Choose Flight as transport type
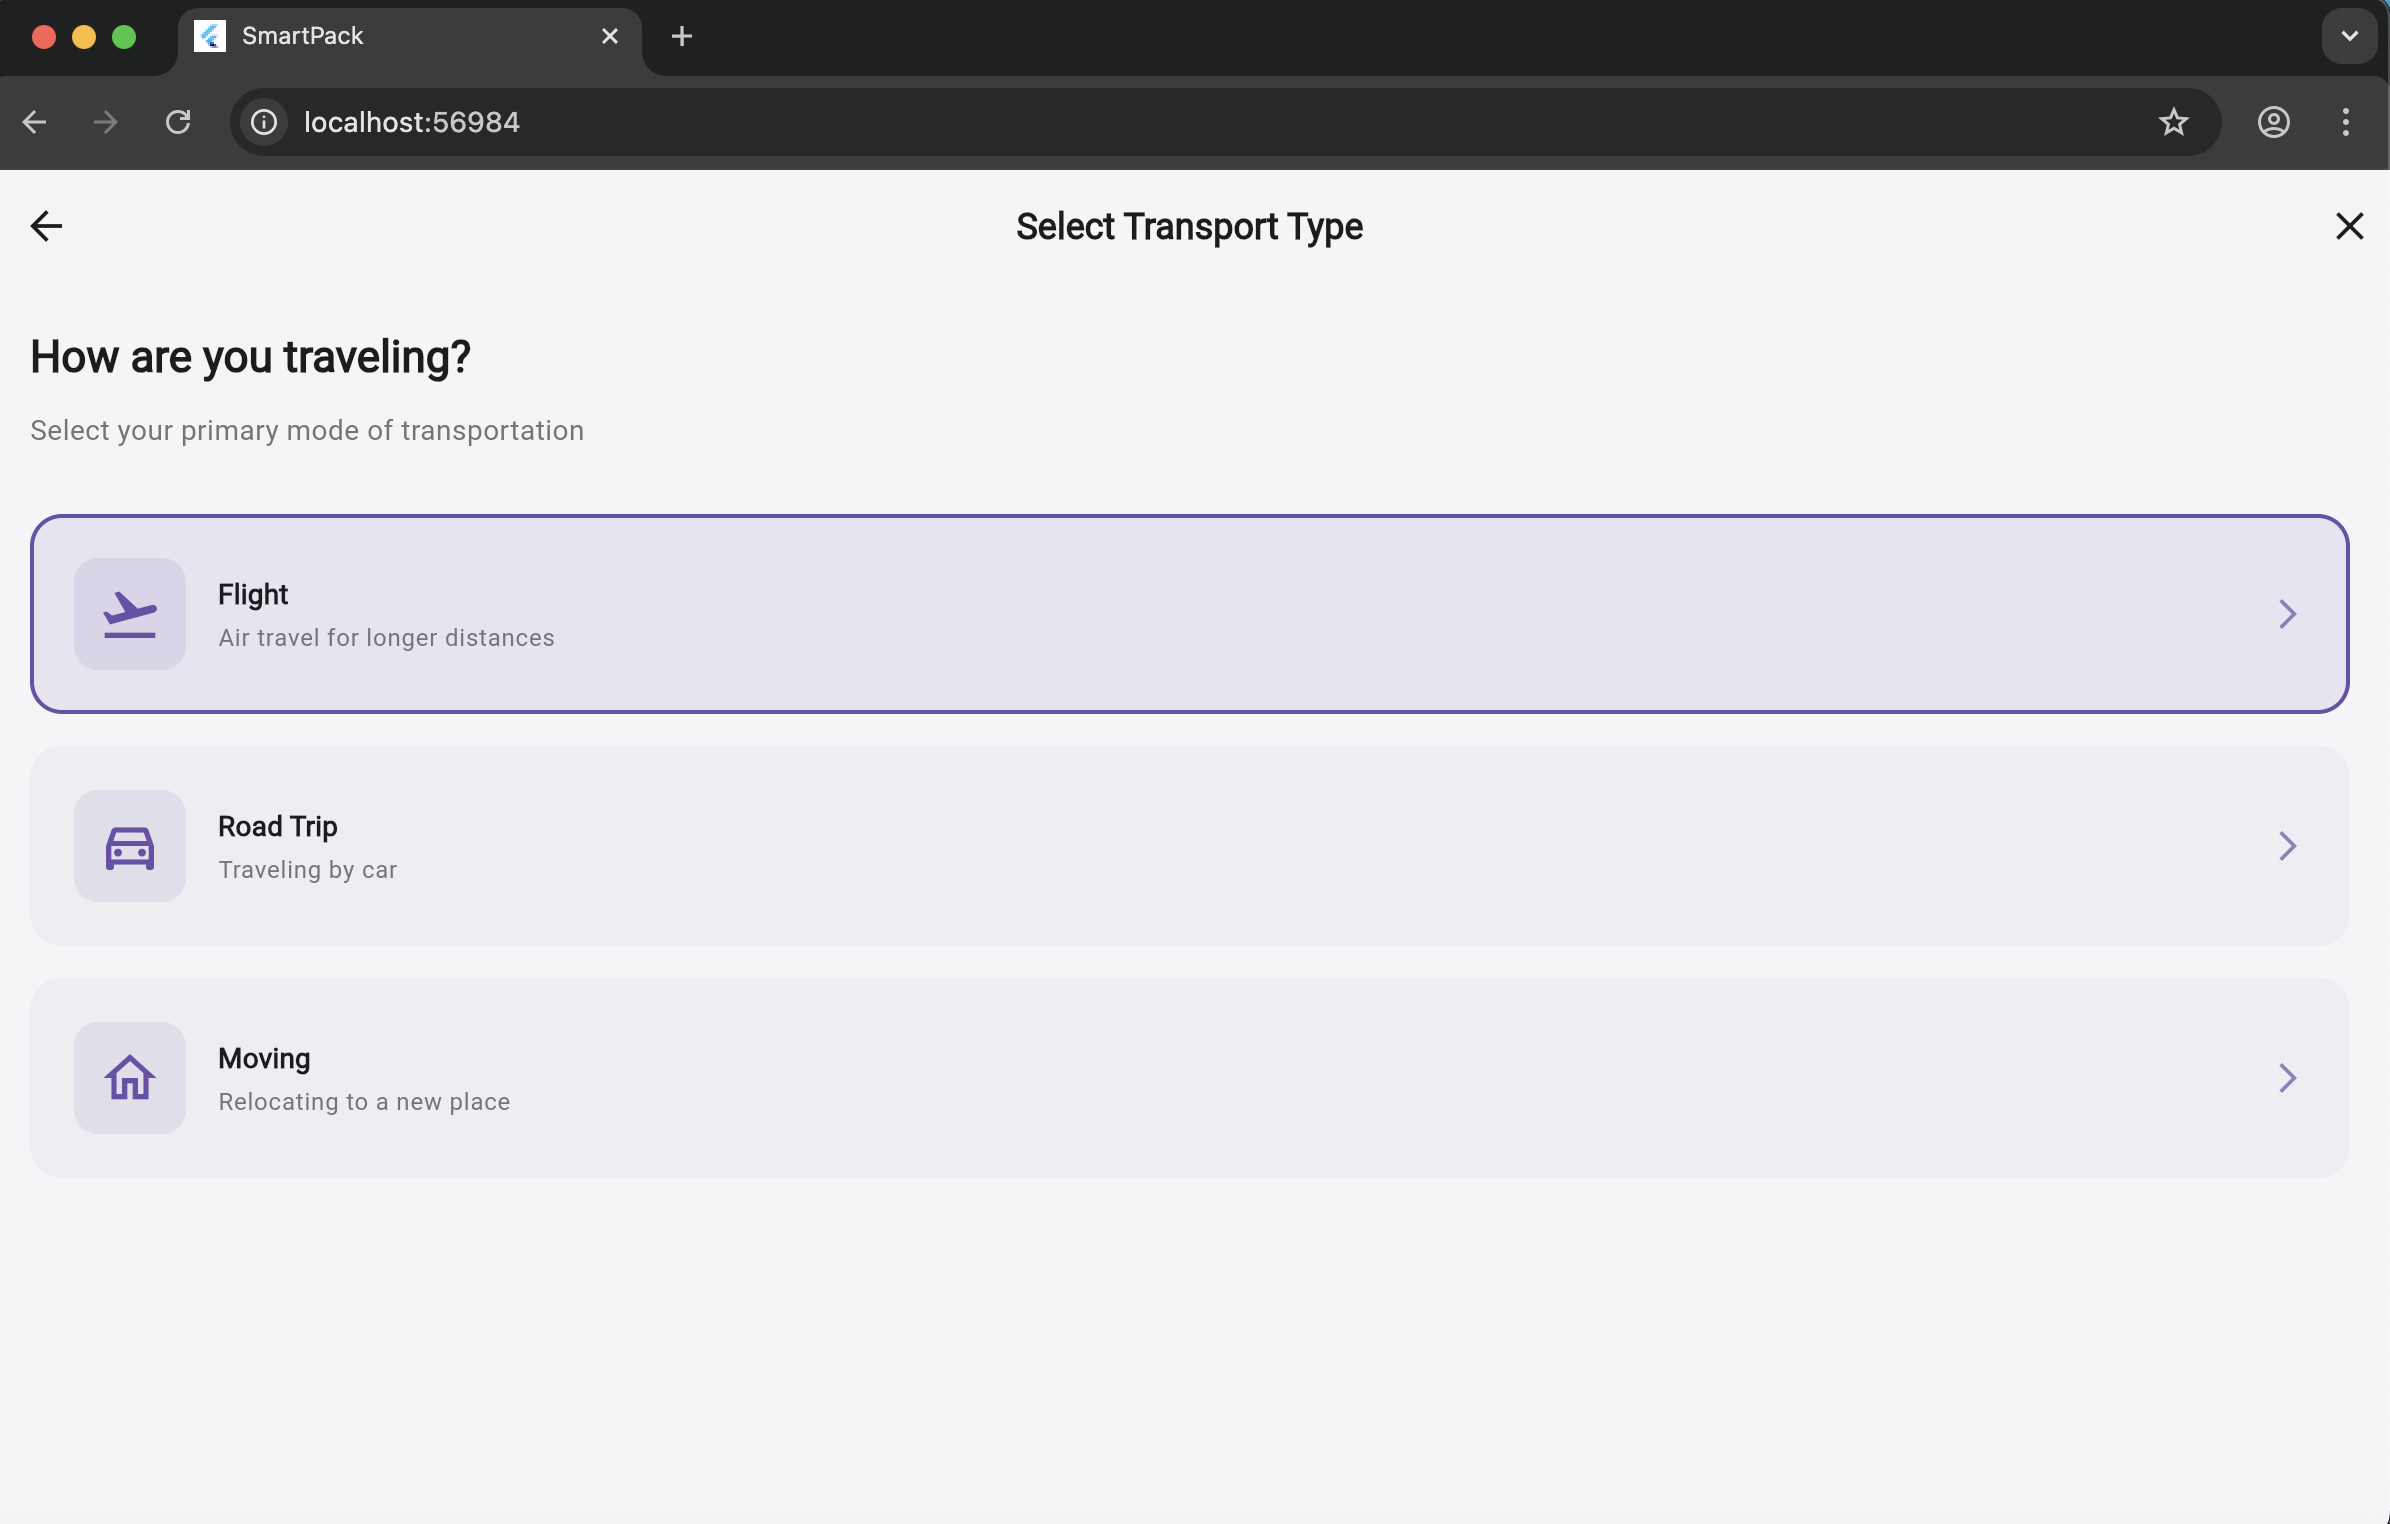 (x=1188, y=614)
